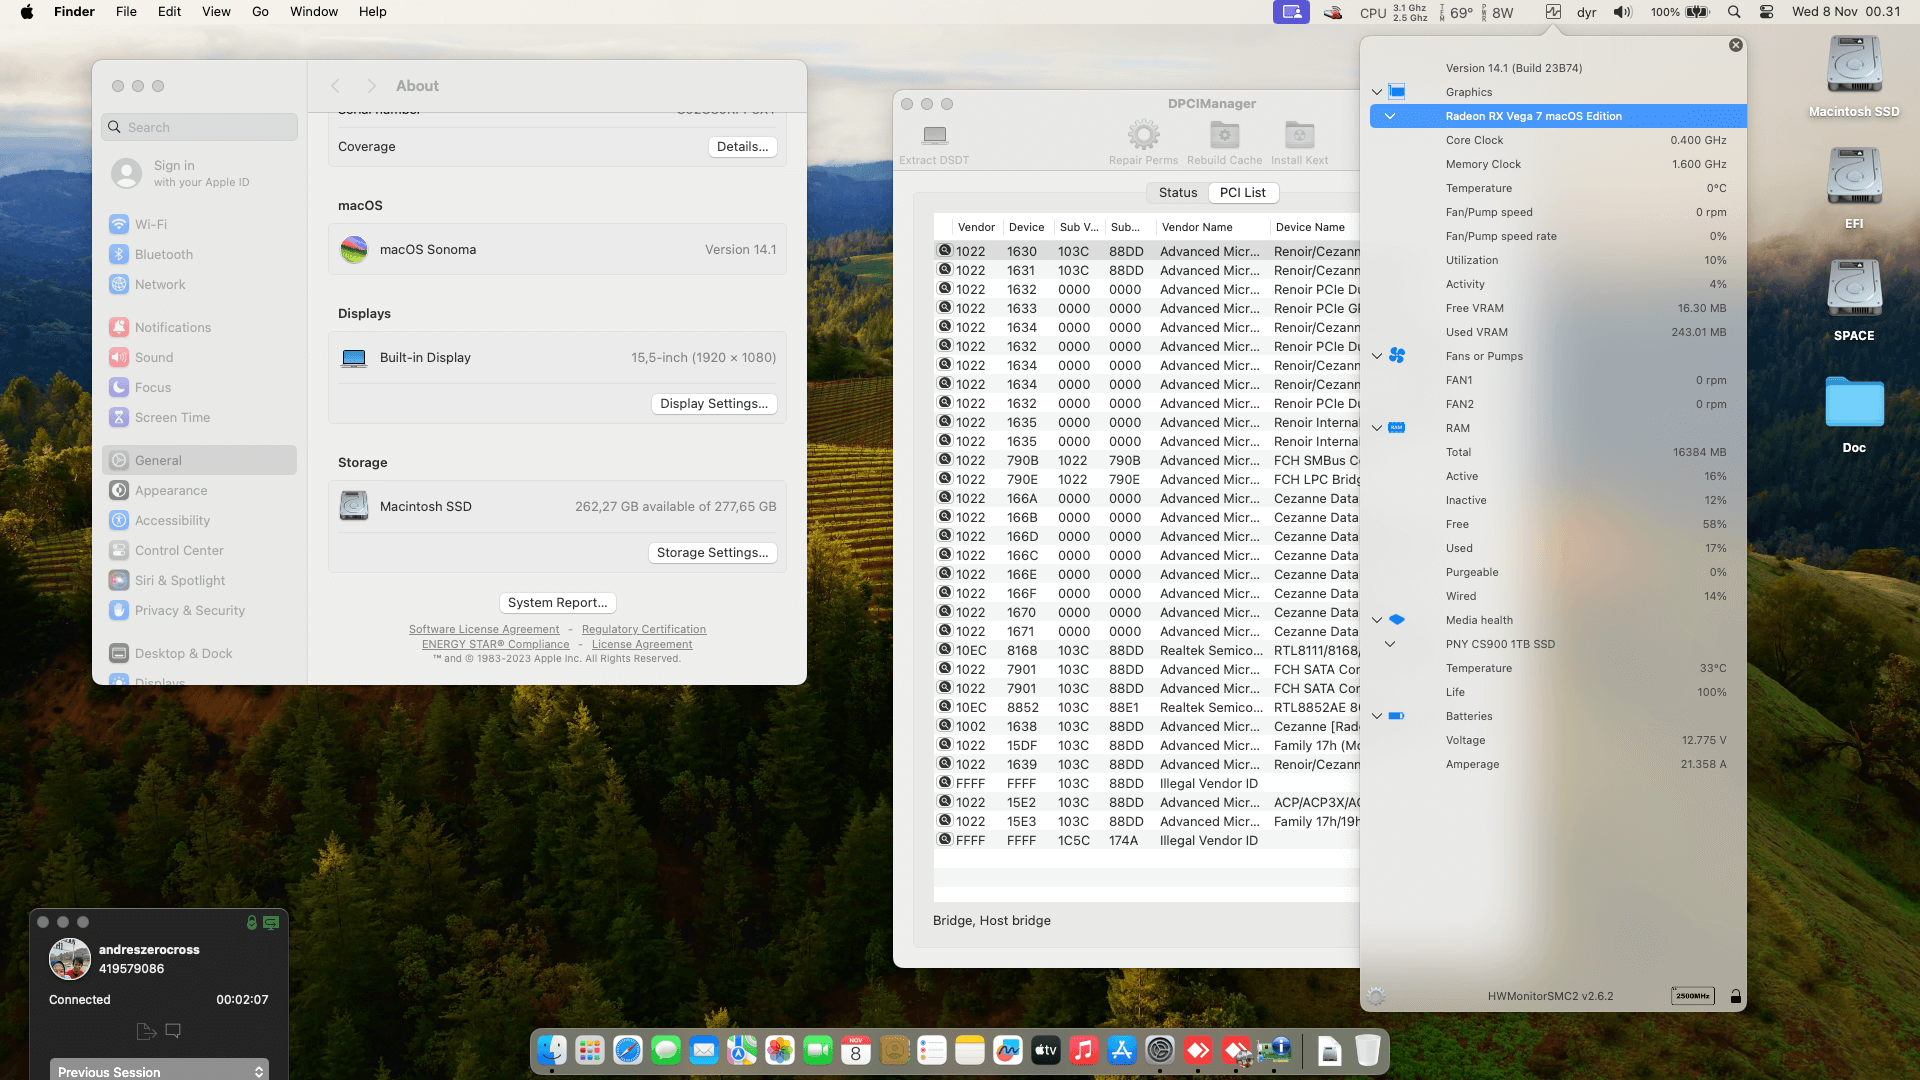Open the Help menu in menu bar
The height and width of the screenshot is (1080, 1920).
[373, 12]
